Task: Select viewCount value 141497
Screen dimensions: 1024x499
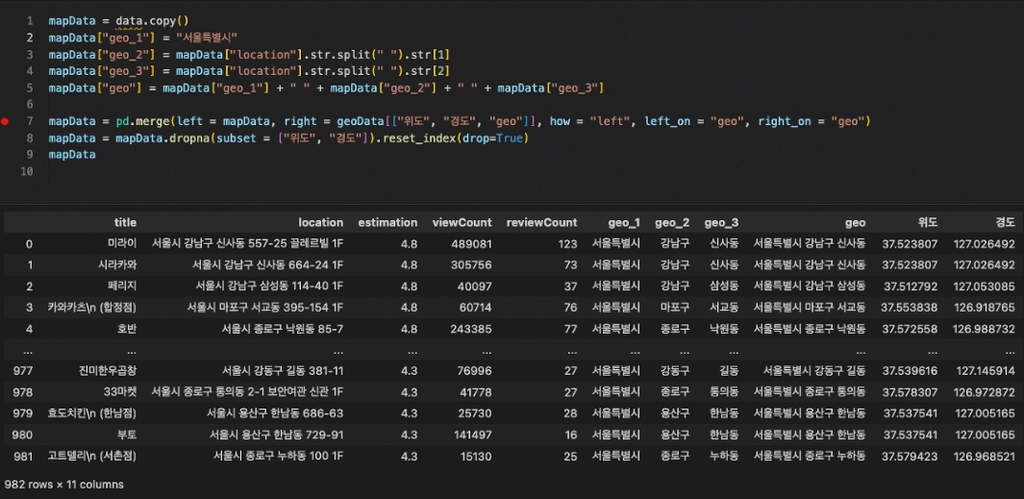Action: [x=471, y=435]
